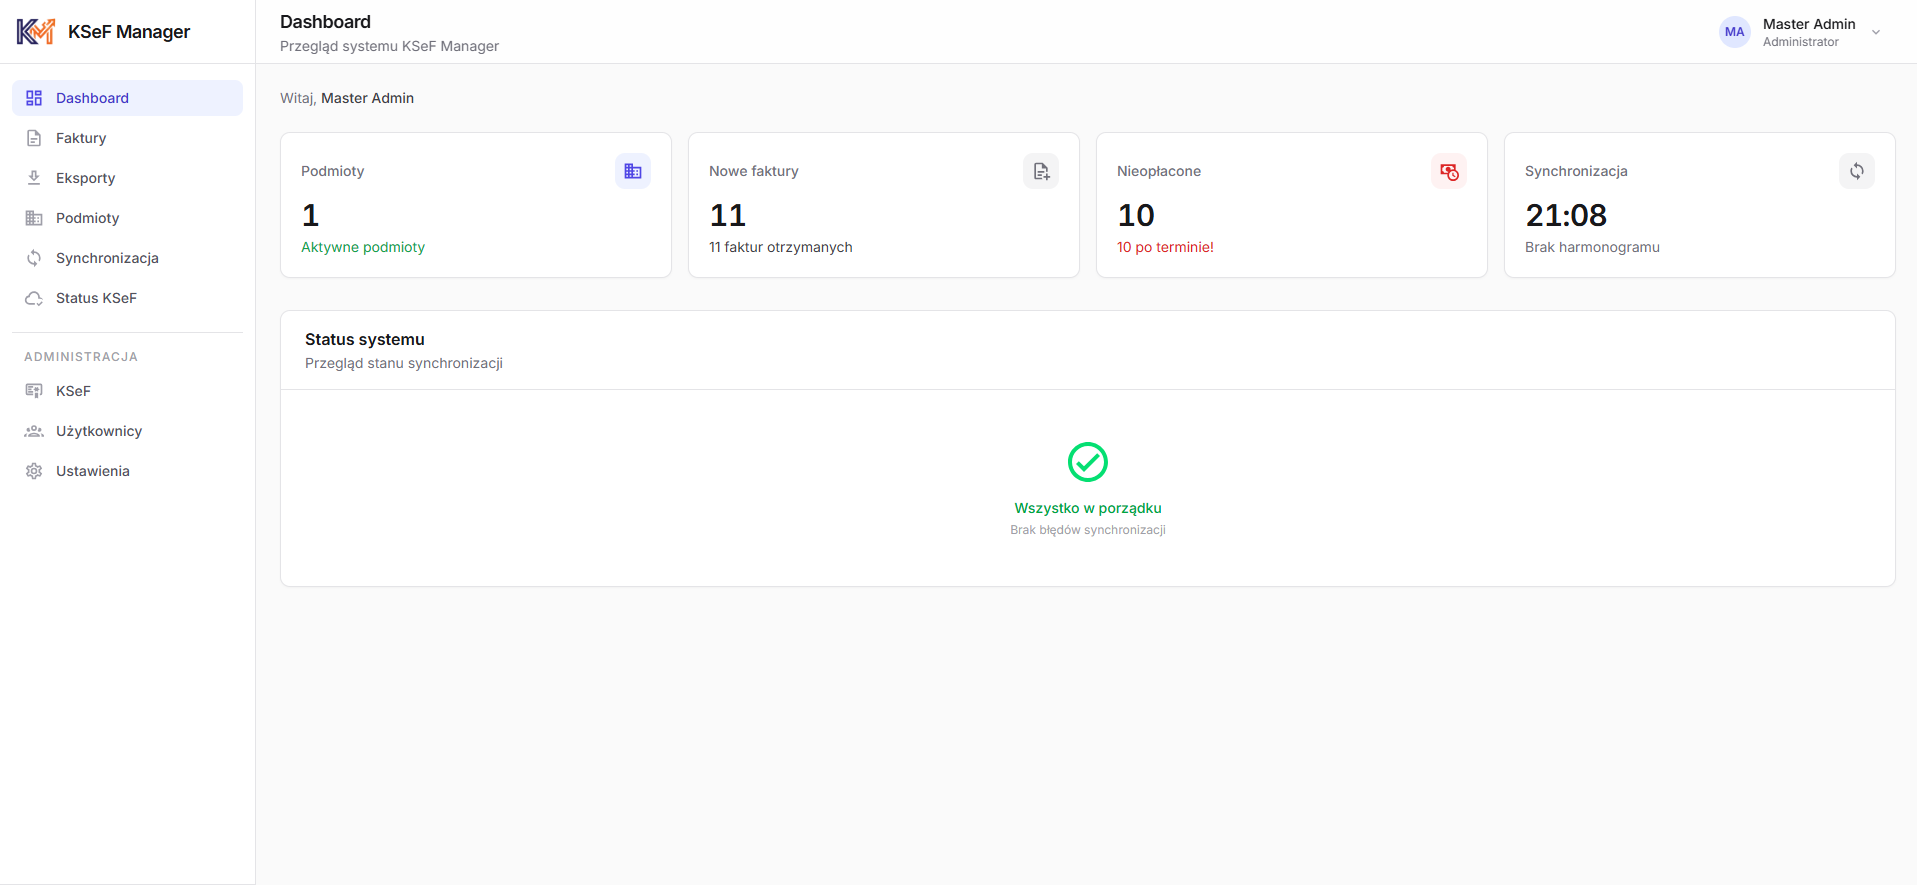
Task: Click the Witaj, Master Admin greeting
Action: point(347,98)
